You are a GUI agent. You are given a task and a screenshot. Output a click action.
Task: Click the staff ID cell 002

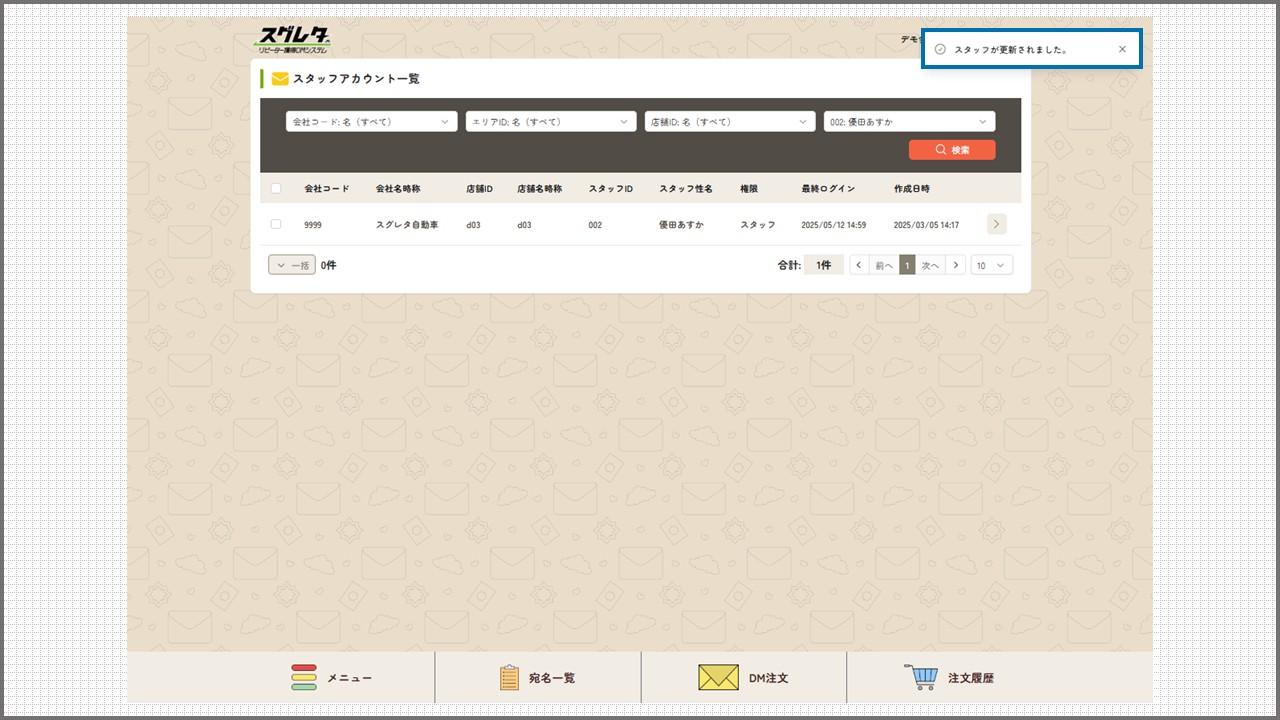[595, 225]
